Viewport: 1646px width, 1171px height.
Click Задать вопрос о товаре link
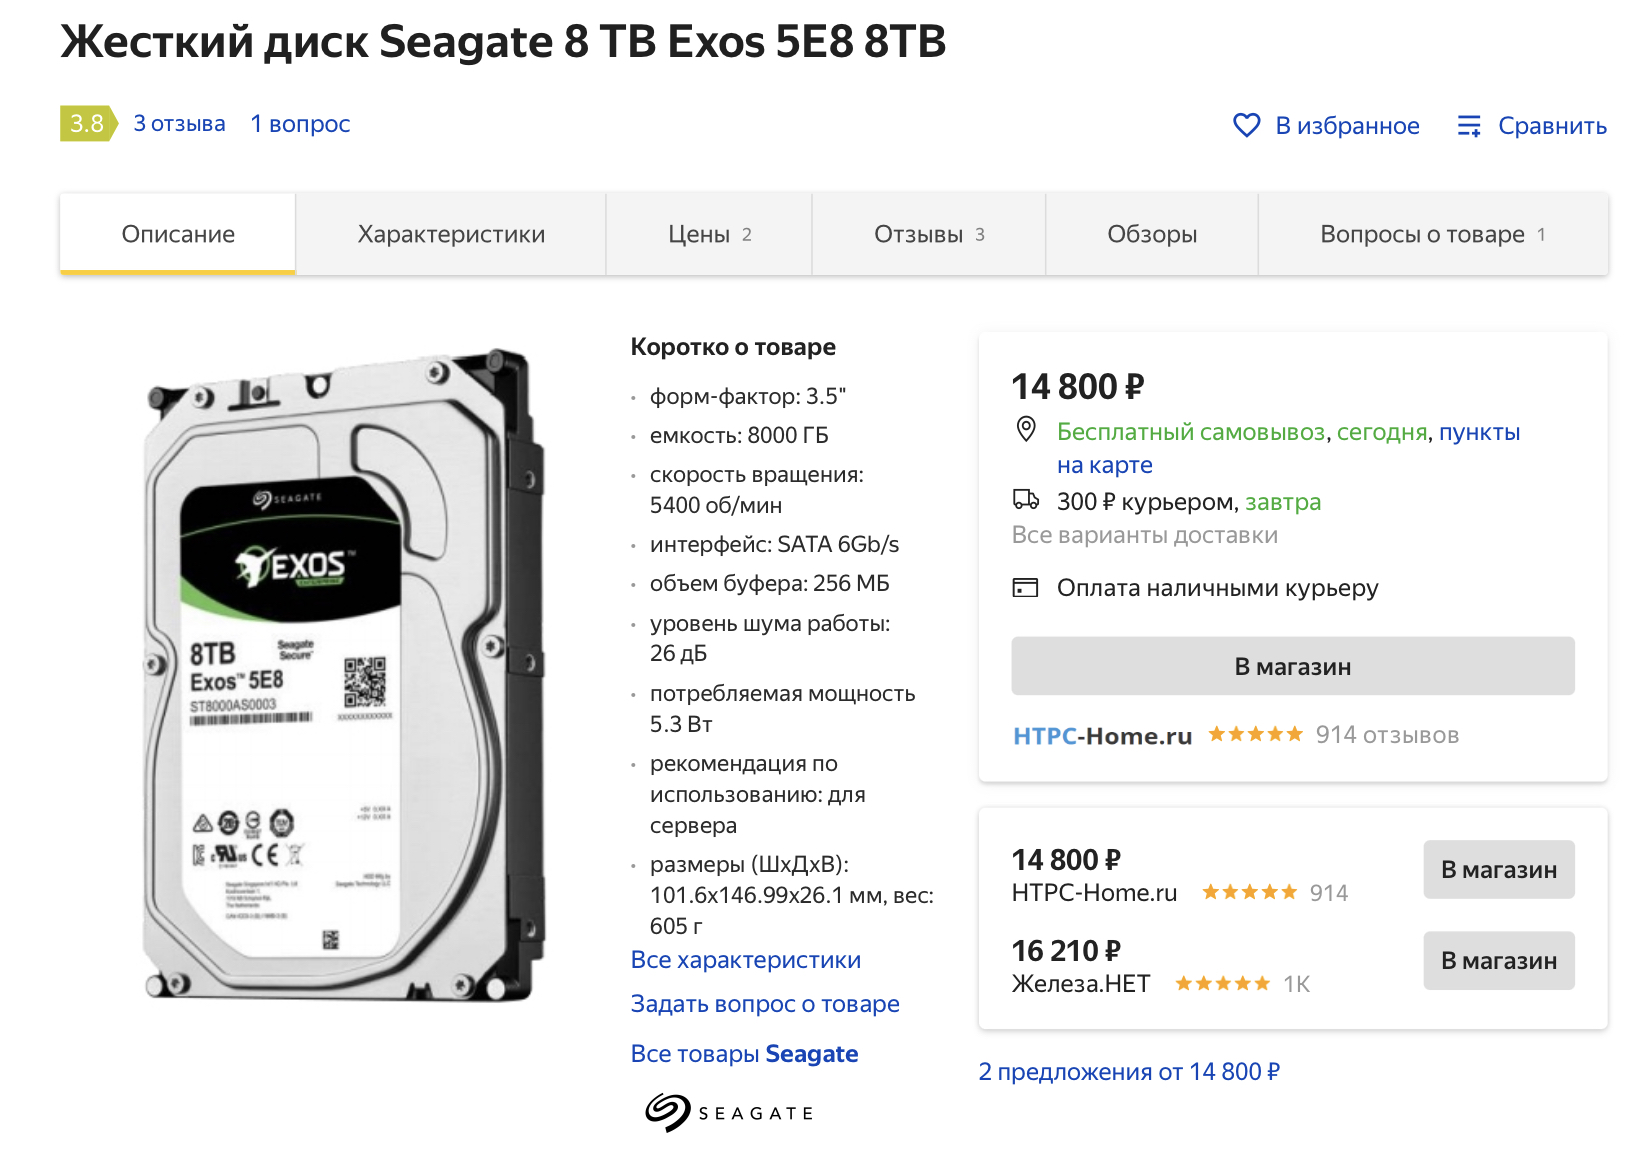tap(765, 1004)
